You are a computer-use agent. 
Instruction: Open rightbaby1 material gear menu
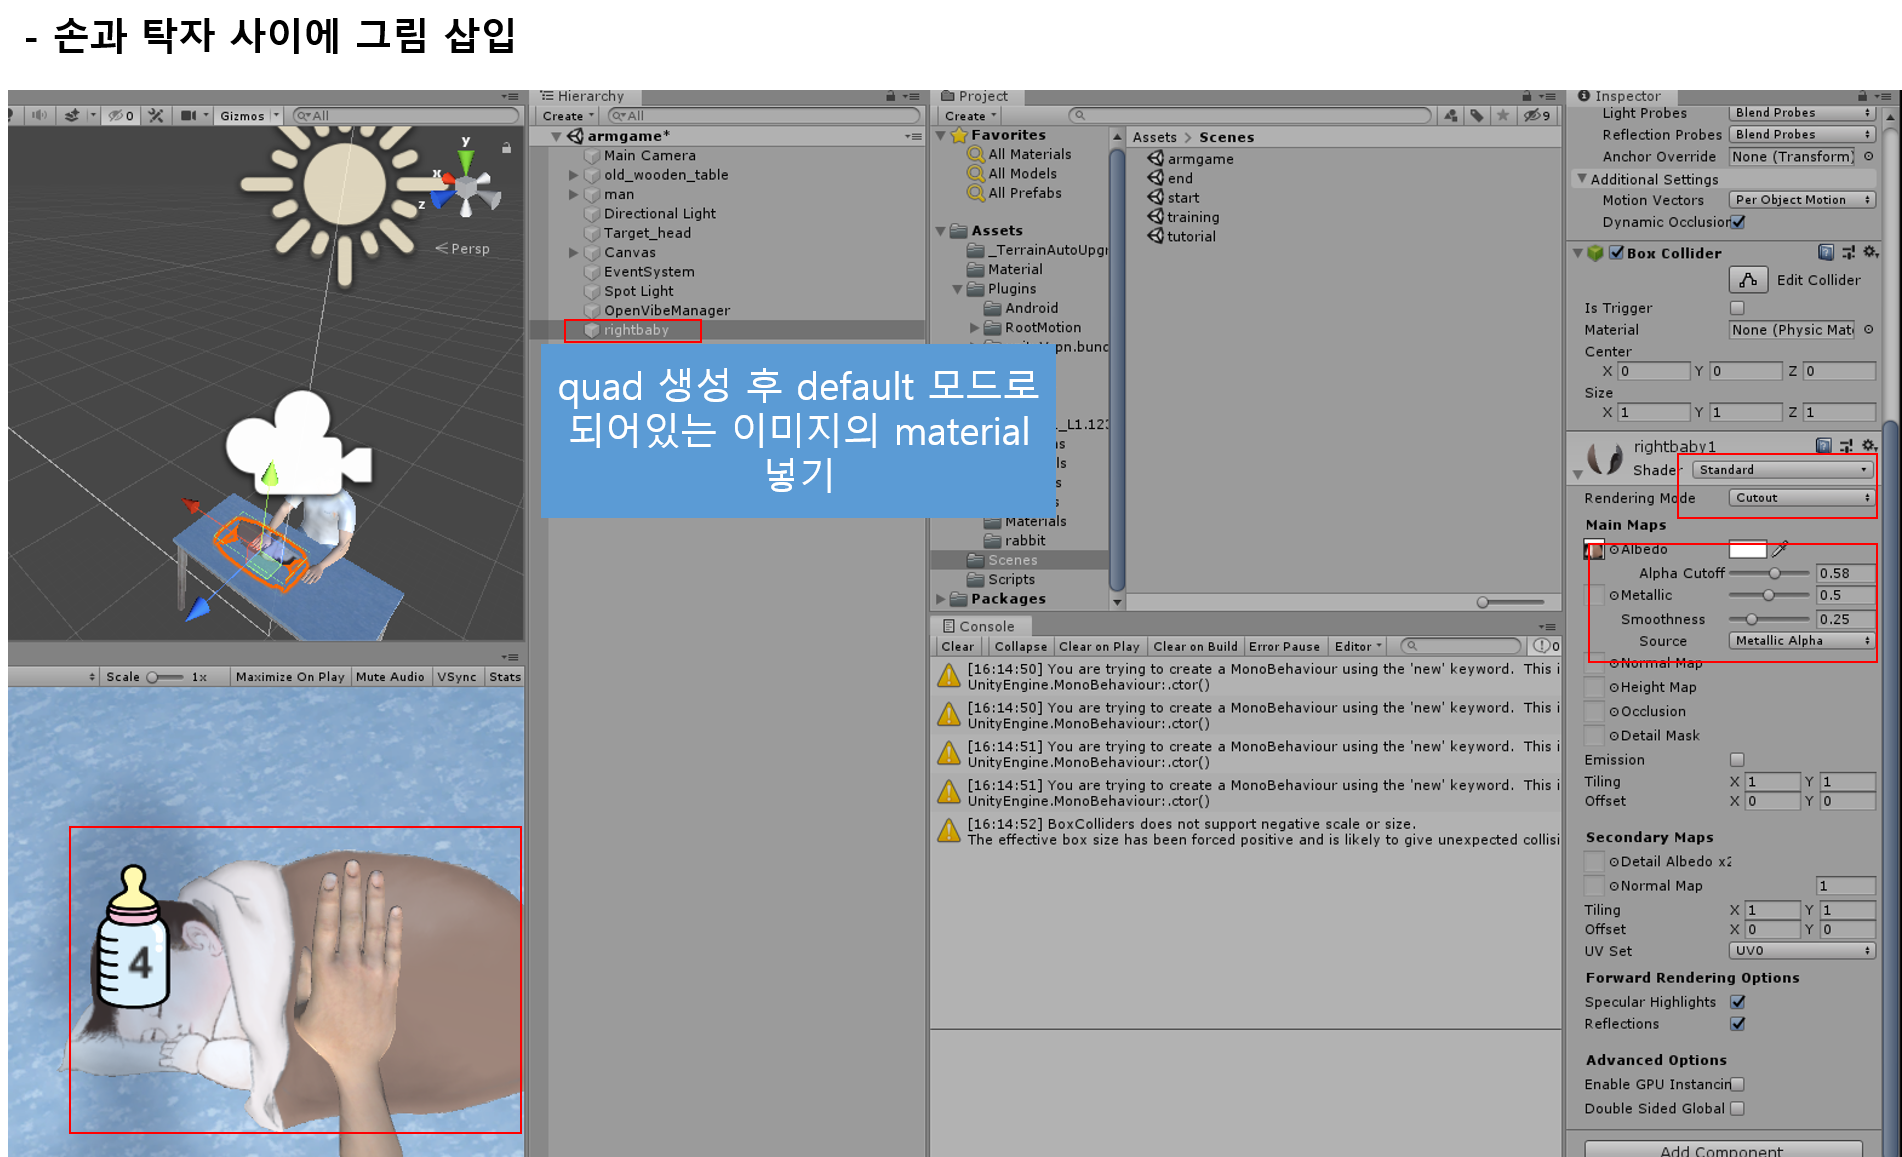(1868, 446)
